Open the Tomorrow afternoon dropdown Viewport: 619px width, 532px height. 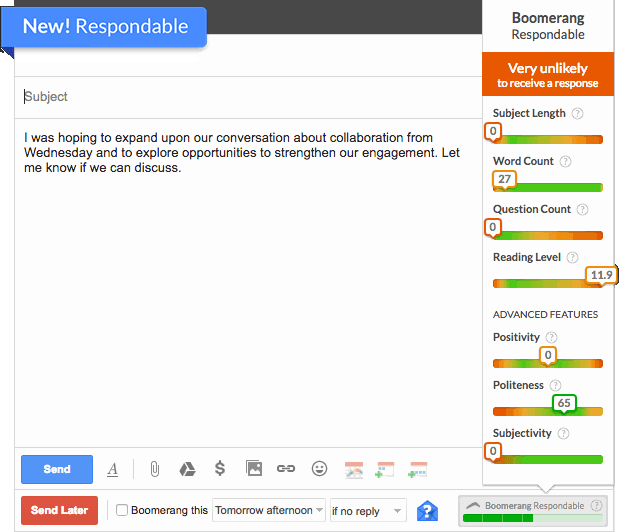(268, 510)
